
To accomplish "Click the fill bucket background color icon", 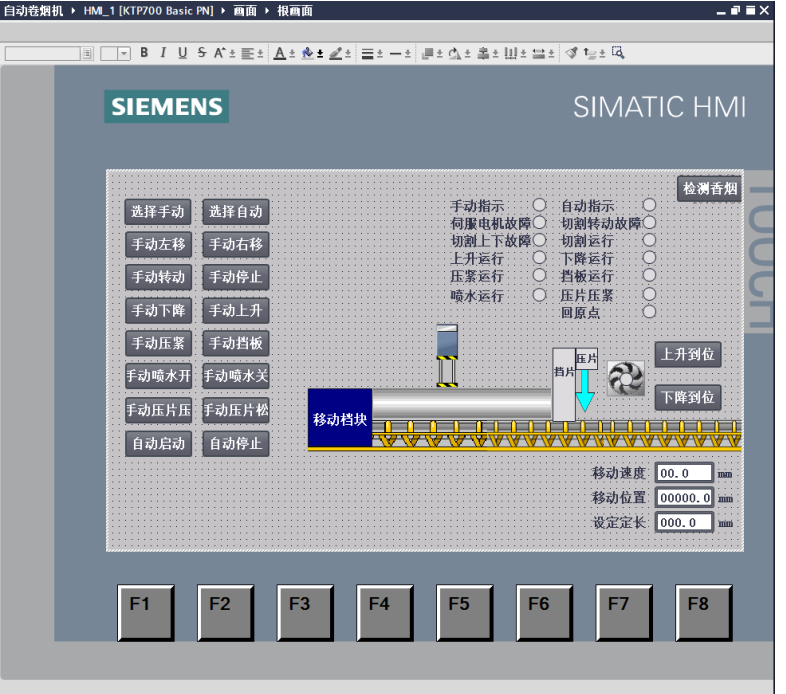I will (x=307, y=53).
